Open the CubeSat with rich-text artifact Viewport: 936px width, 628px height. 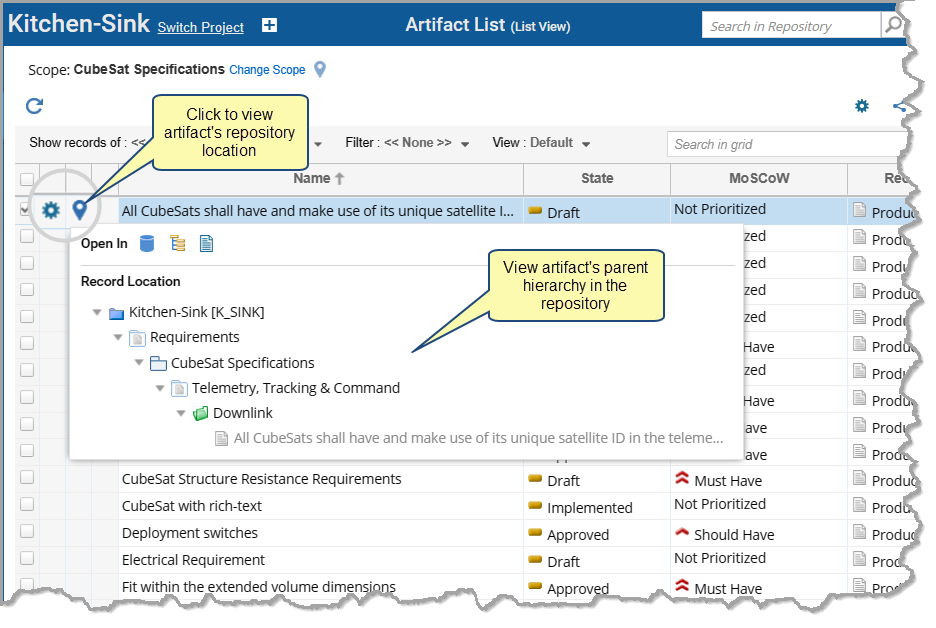click(192, 506)
